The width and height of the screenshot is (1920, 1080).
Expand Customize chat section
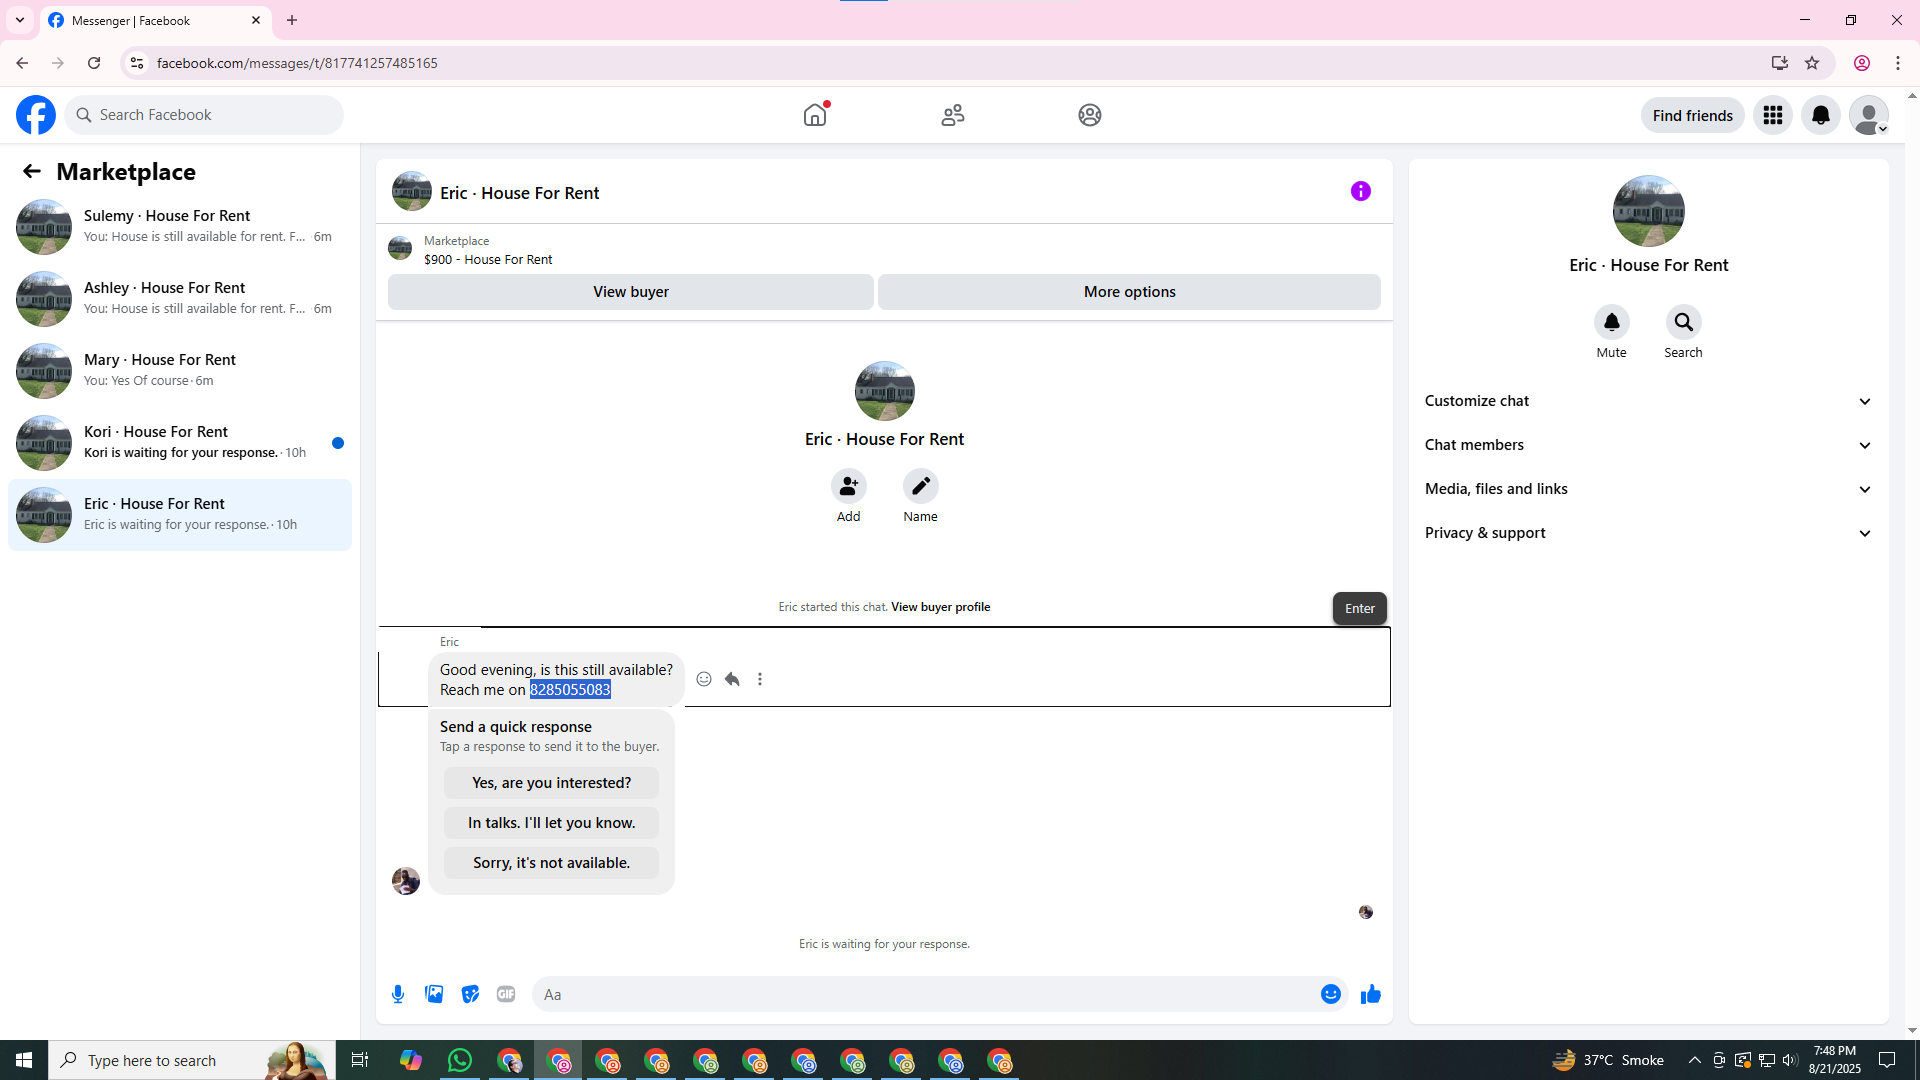click(1648, 401)
